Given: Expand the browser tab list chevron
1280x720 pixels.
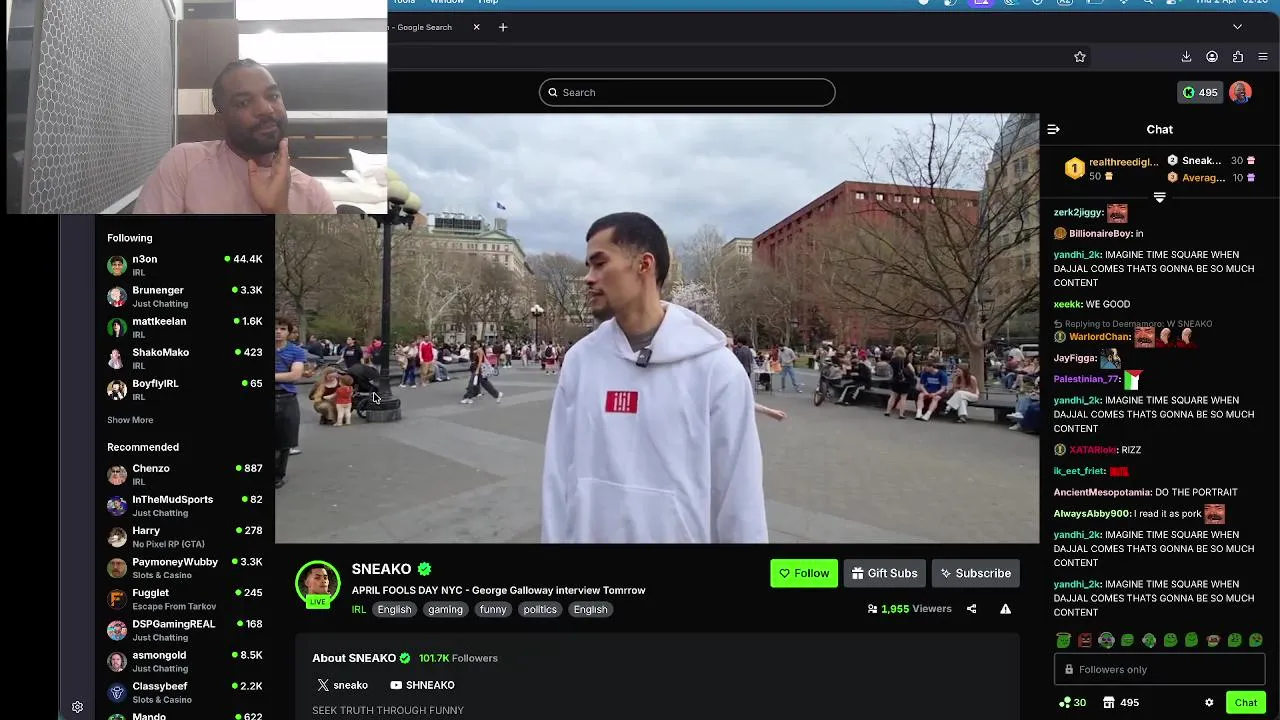Looking at the screenshot, I should click(1237, 27).
